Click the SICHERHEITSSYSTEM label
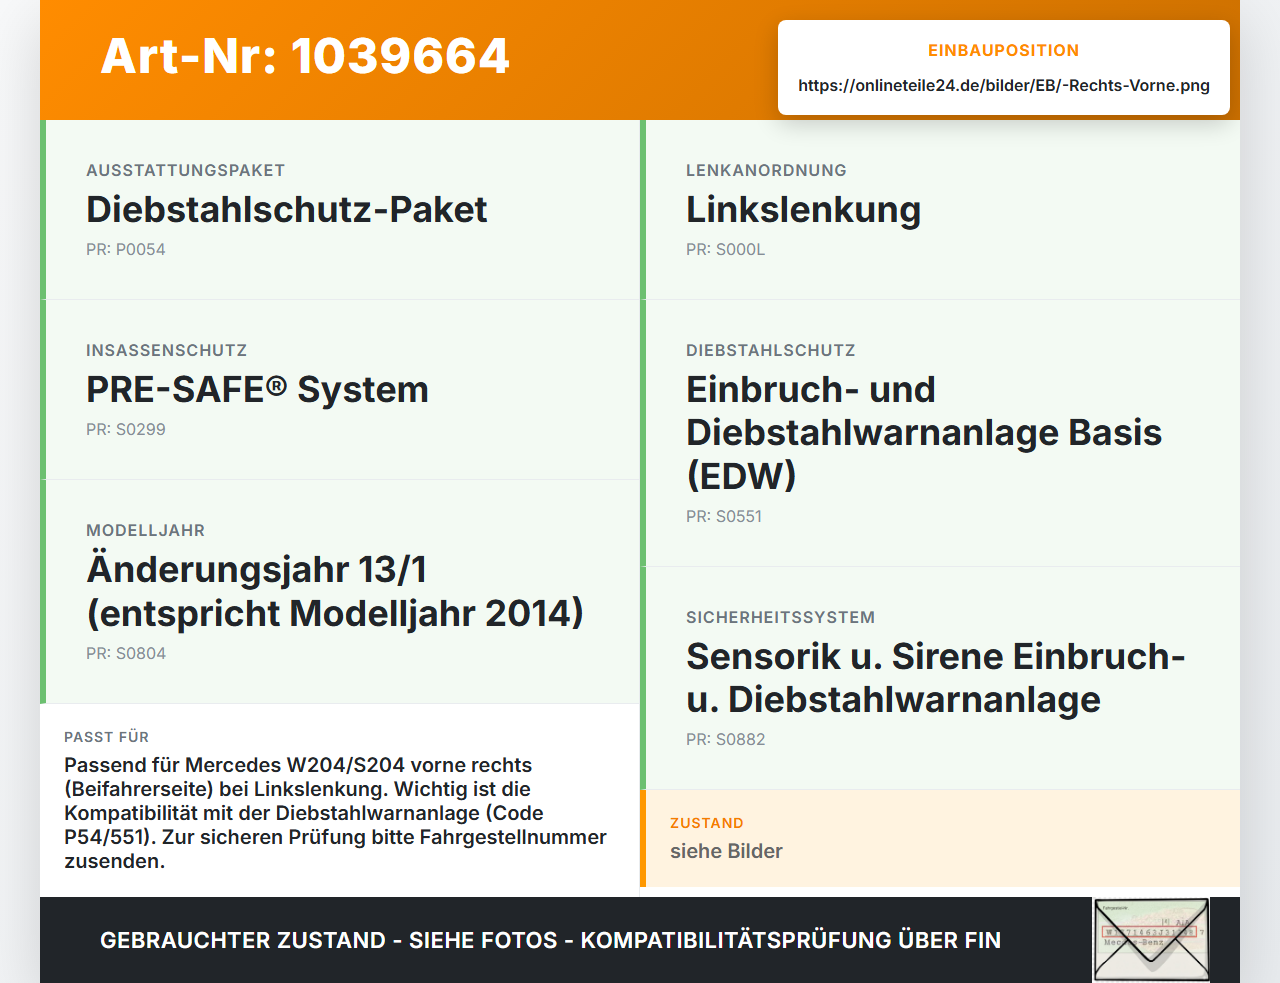Screen dimensions: 1280x983 [x=781, y=618]
